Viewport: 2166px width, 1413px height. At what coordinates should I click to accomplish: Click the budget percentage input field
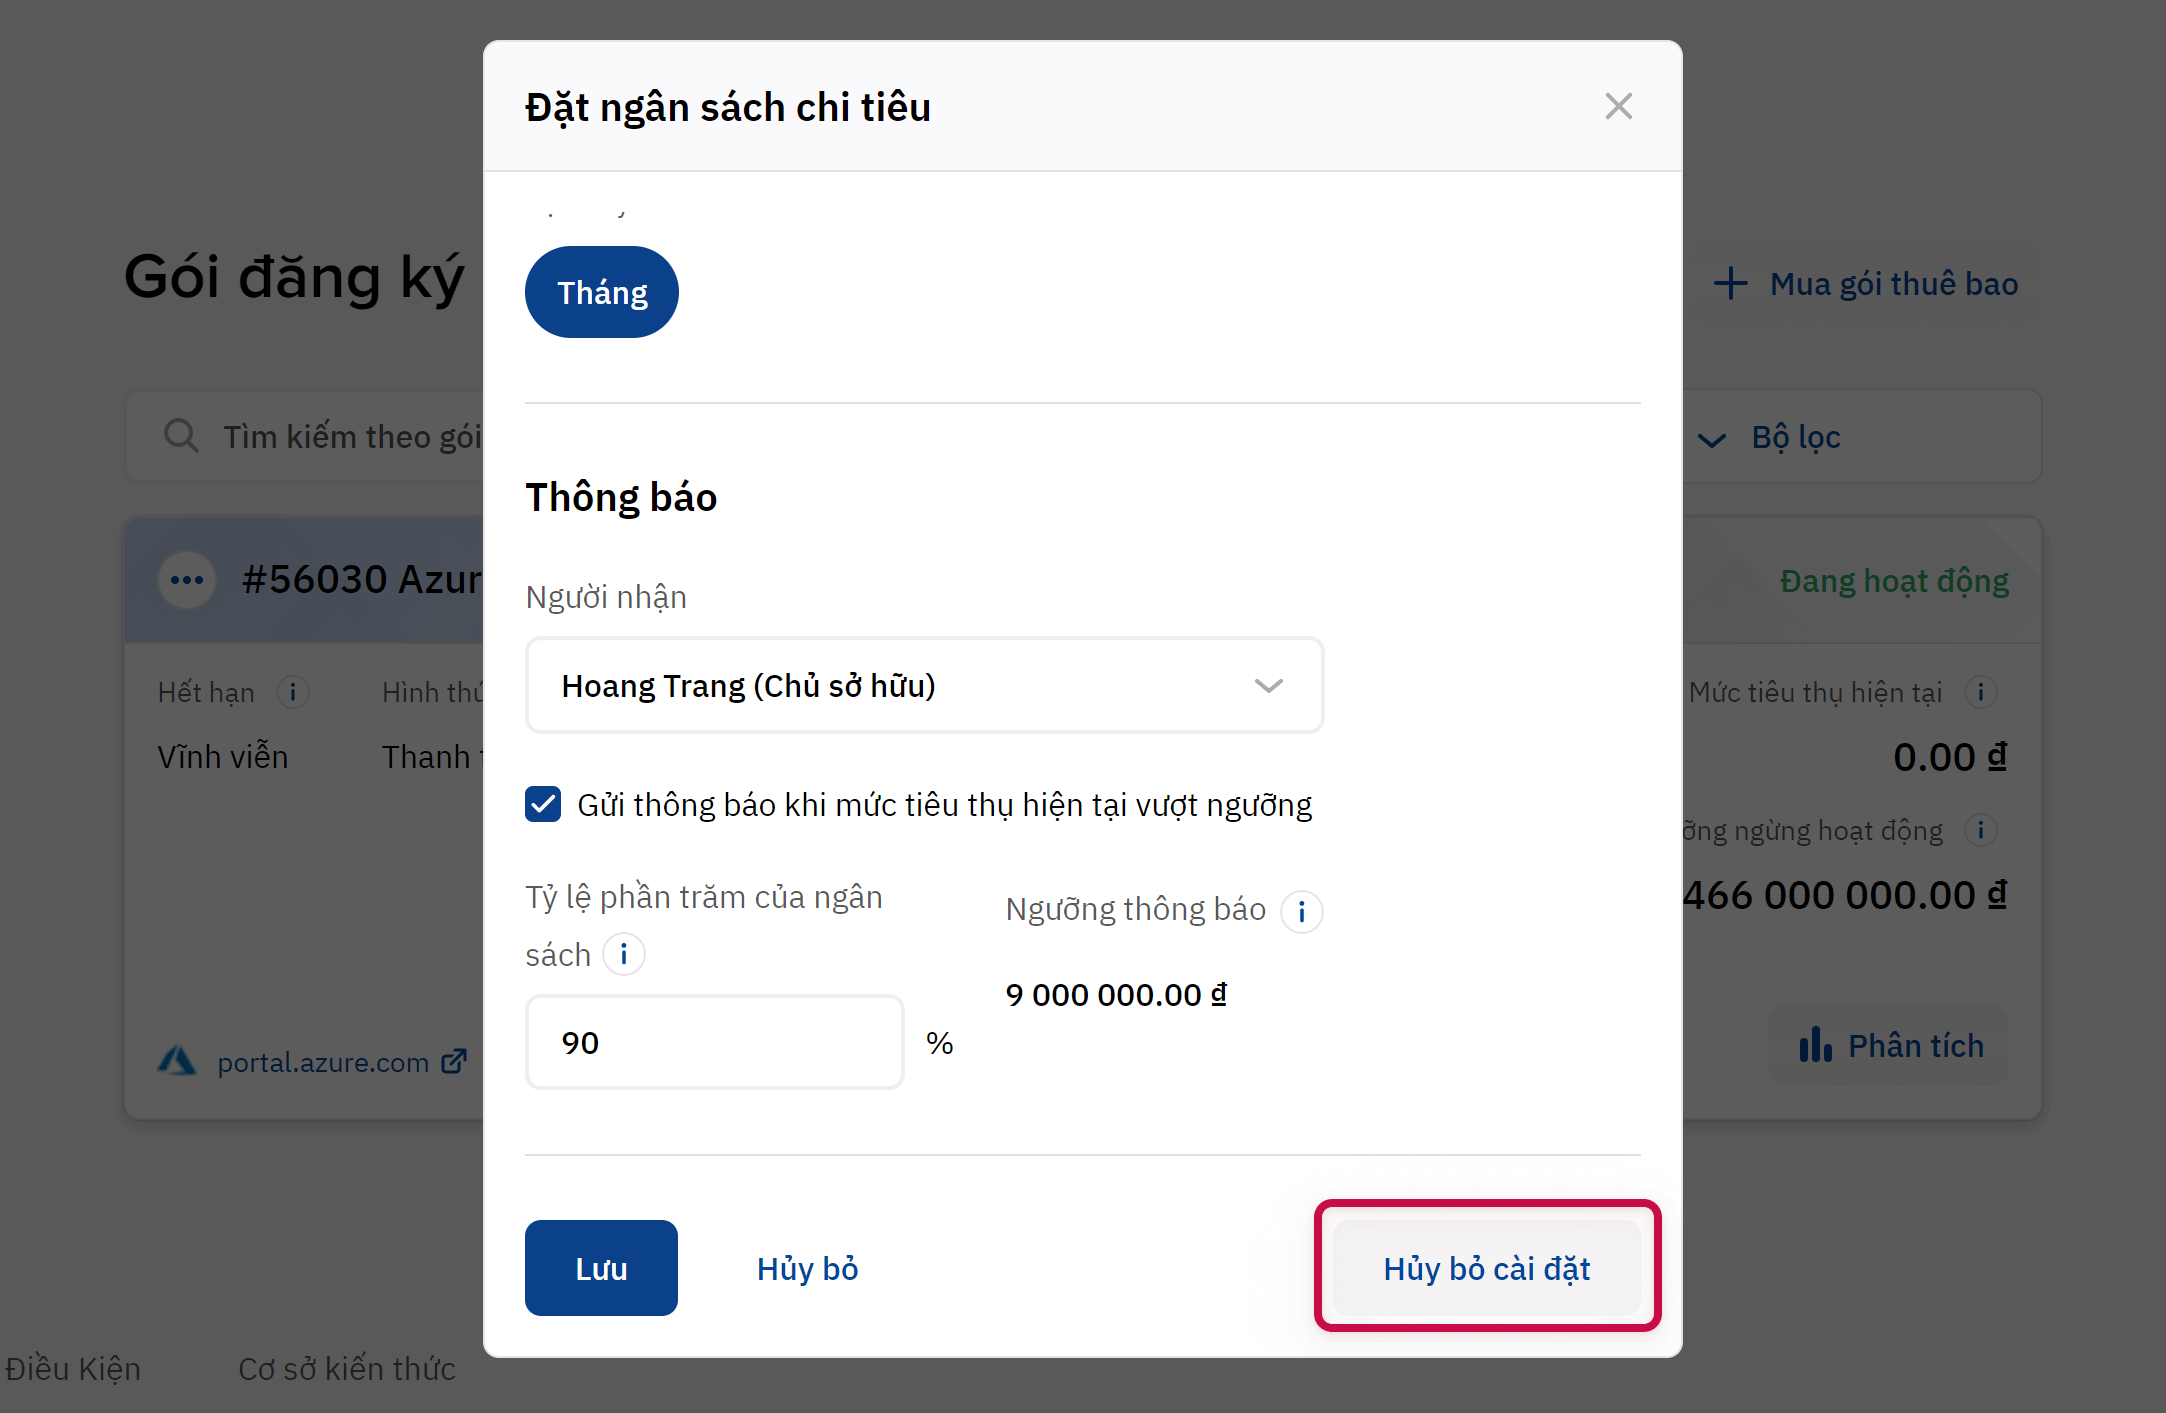[714, 1042]
